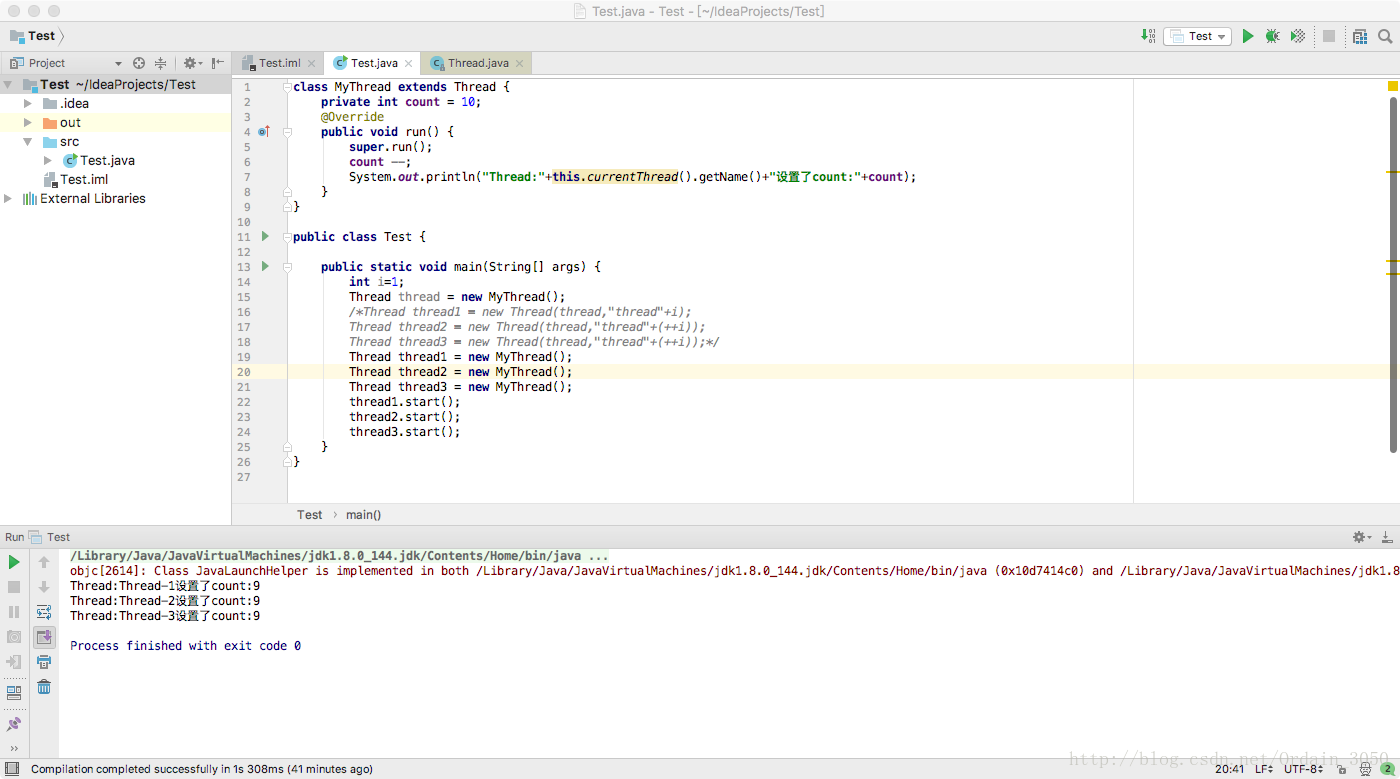Open the Project Structure icon
The width and height of the screenshot is (1400, 779).
tap(1360, 36)
